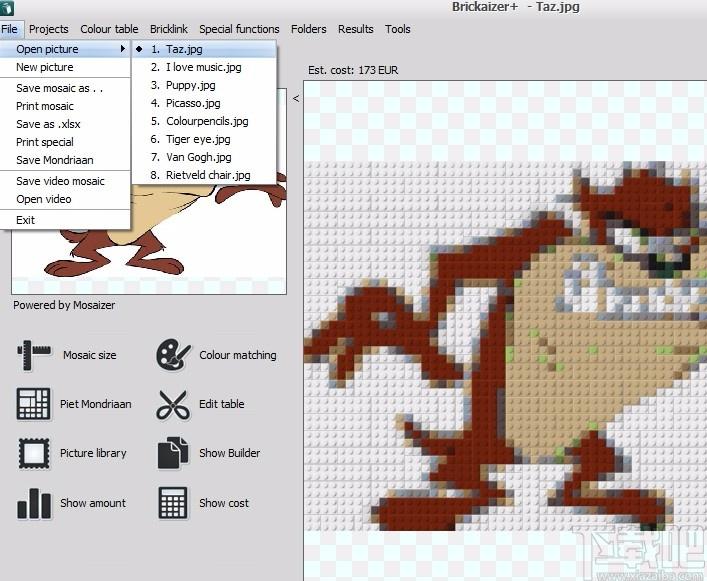
Task: Click the Est. cost: 173 EUR text
Action: tap(353, 70)
